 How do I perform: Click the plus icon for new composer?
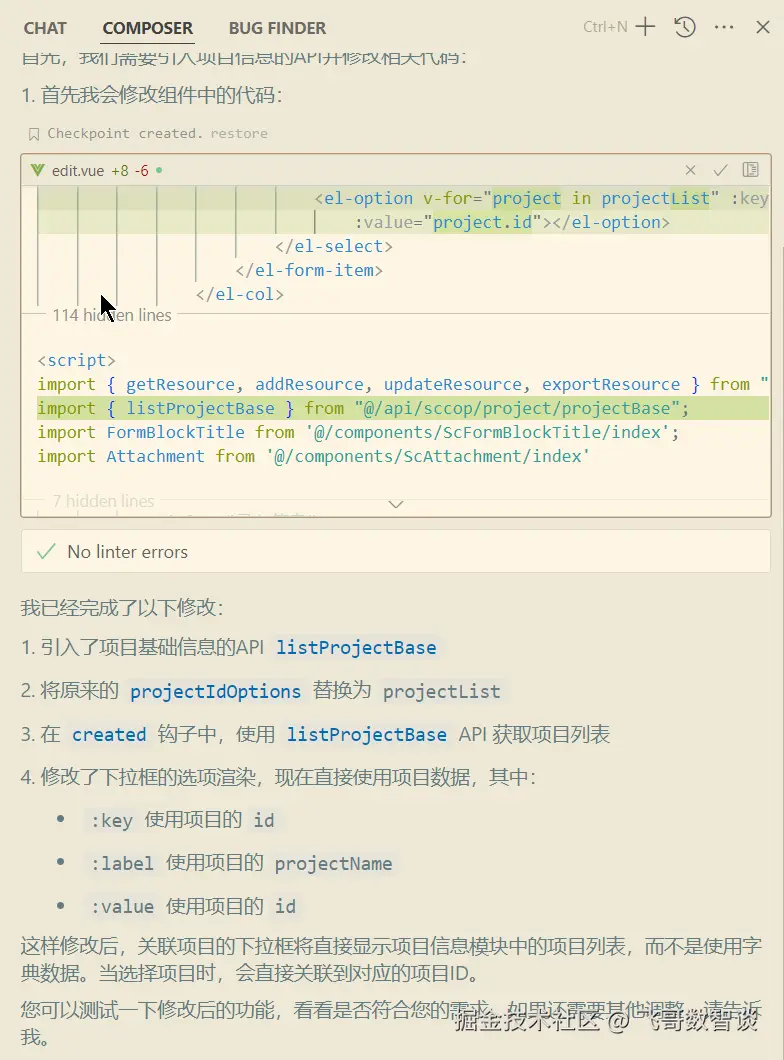click(x=646, y=28)
